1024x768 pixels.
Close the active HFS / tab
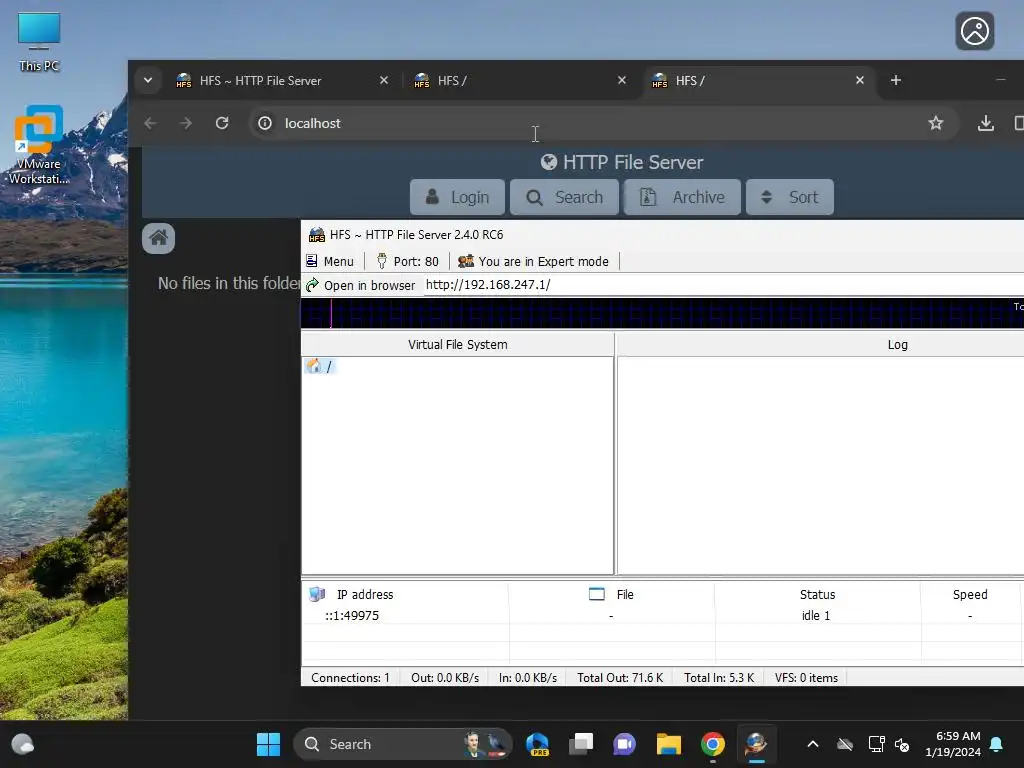point(859,80)
